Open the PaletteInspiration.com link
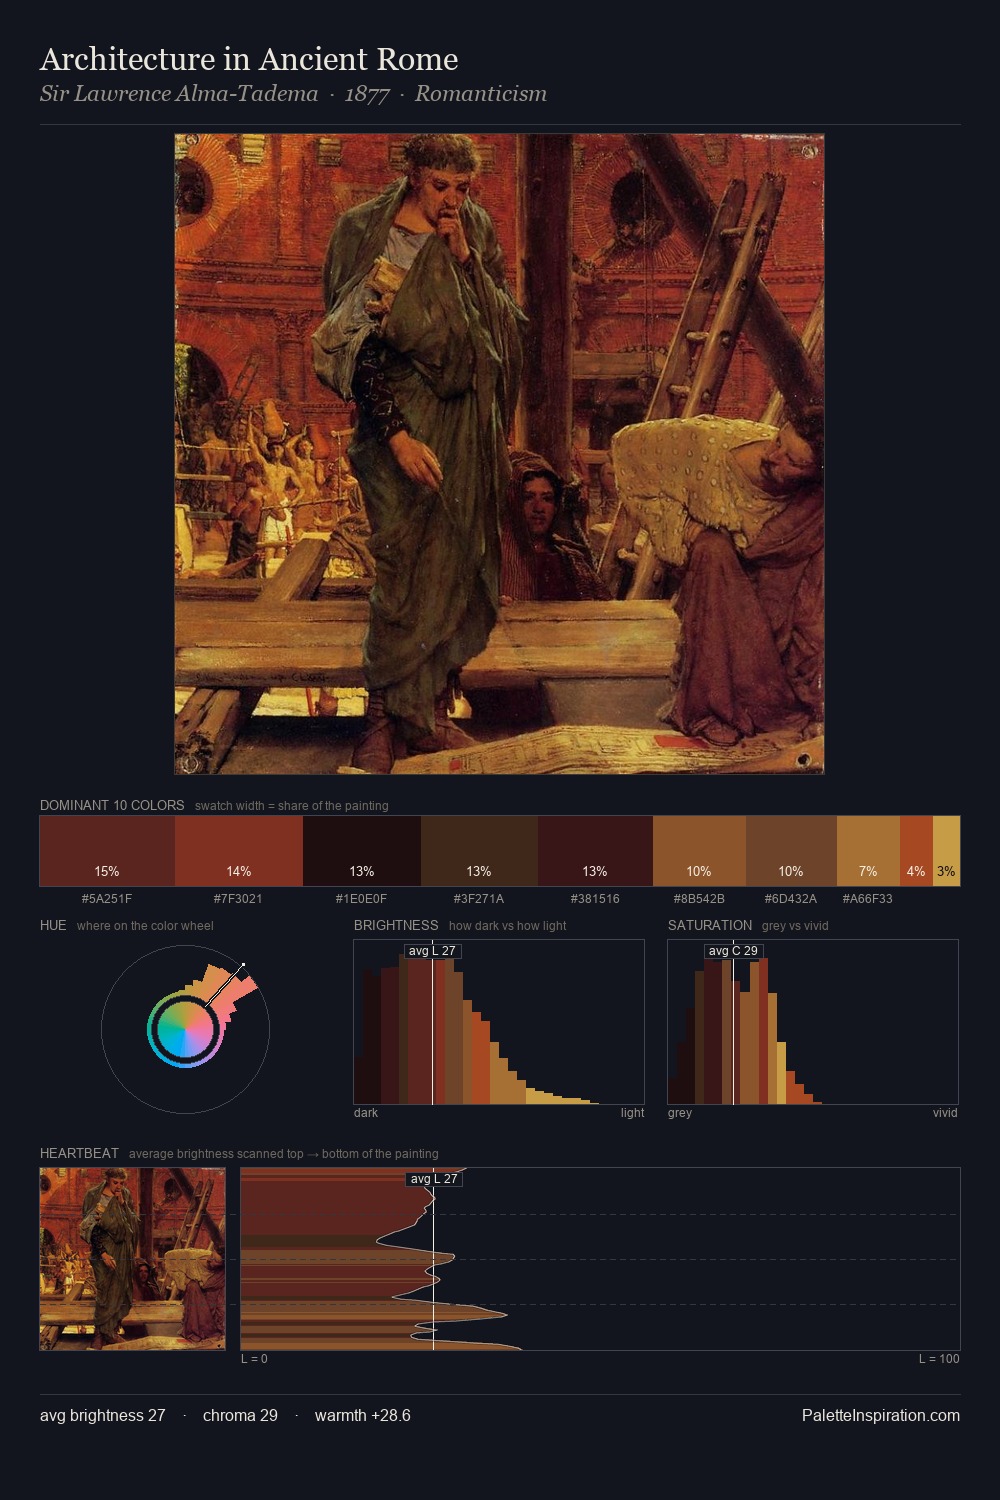1000x1500 pixels. pyautogui.click(x=881, y=1415)
